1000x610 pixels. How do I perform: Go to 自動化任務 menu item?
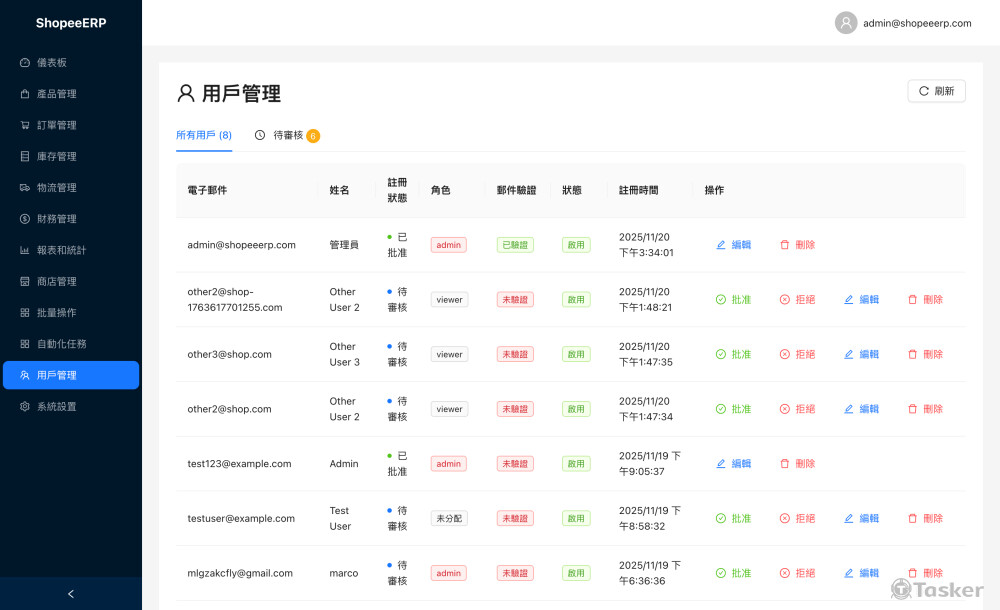coord(61,344)
